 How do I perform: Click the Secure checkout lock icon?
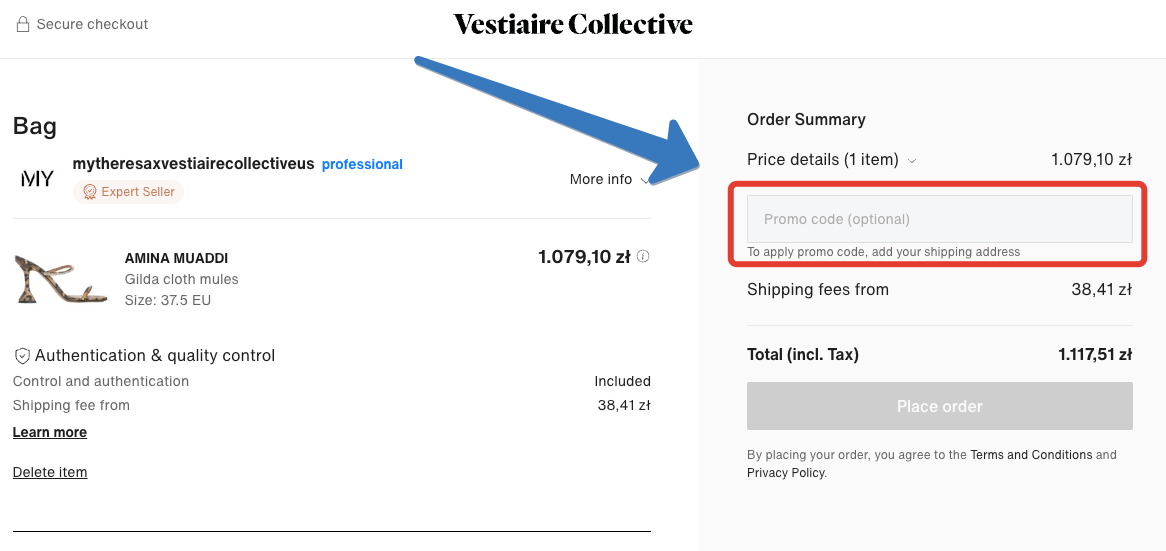(23, 24)
